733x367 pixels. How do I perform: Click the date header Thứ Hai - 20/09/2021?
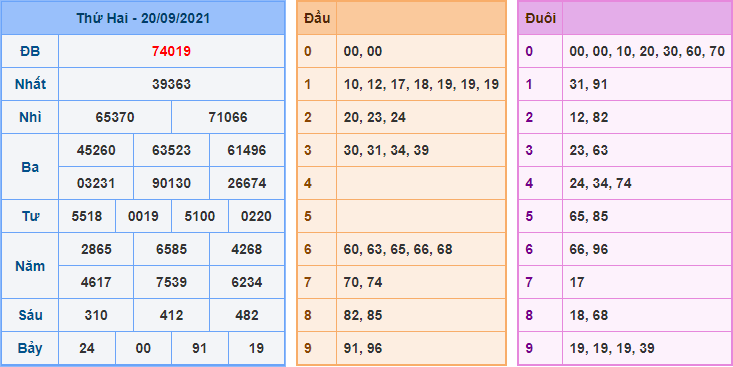point(143,18)
